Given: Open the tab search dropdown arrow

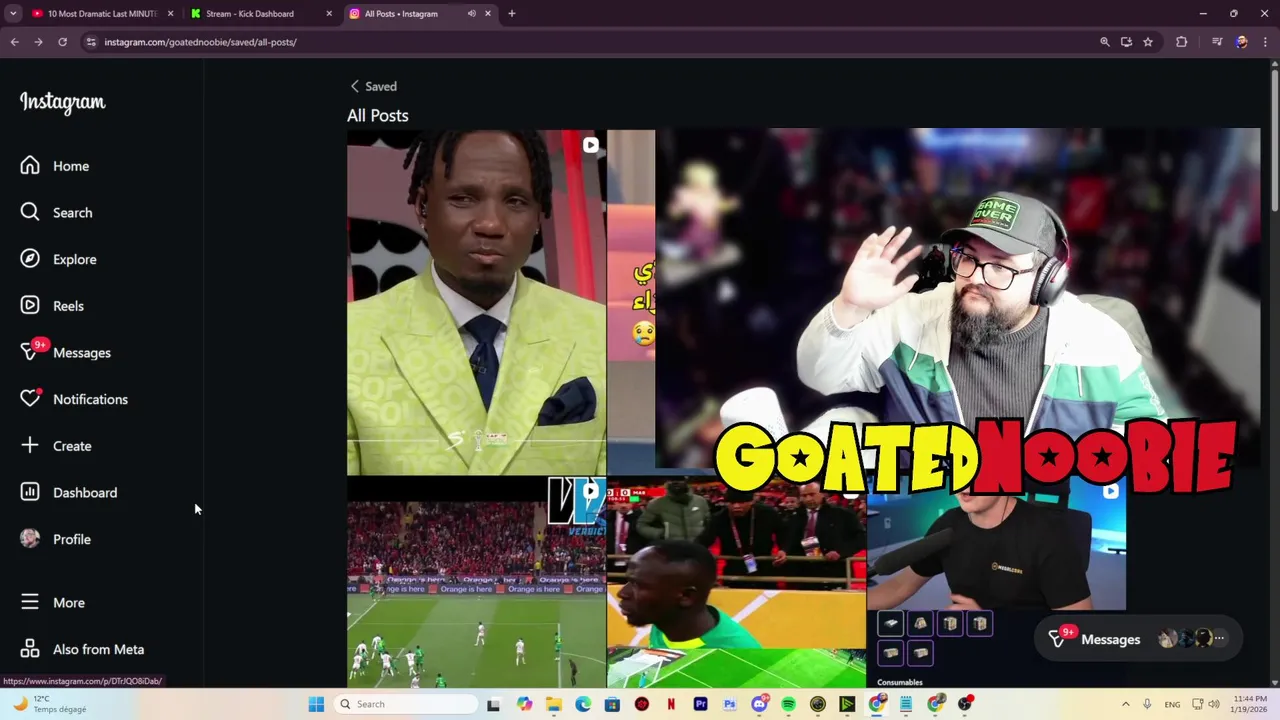Looking at the screenshot, I should pyautogui.click(x=13, y=14).
